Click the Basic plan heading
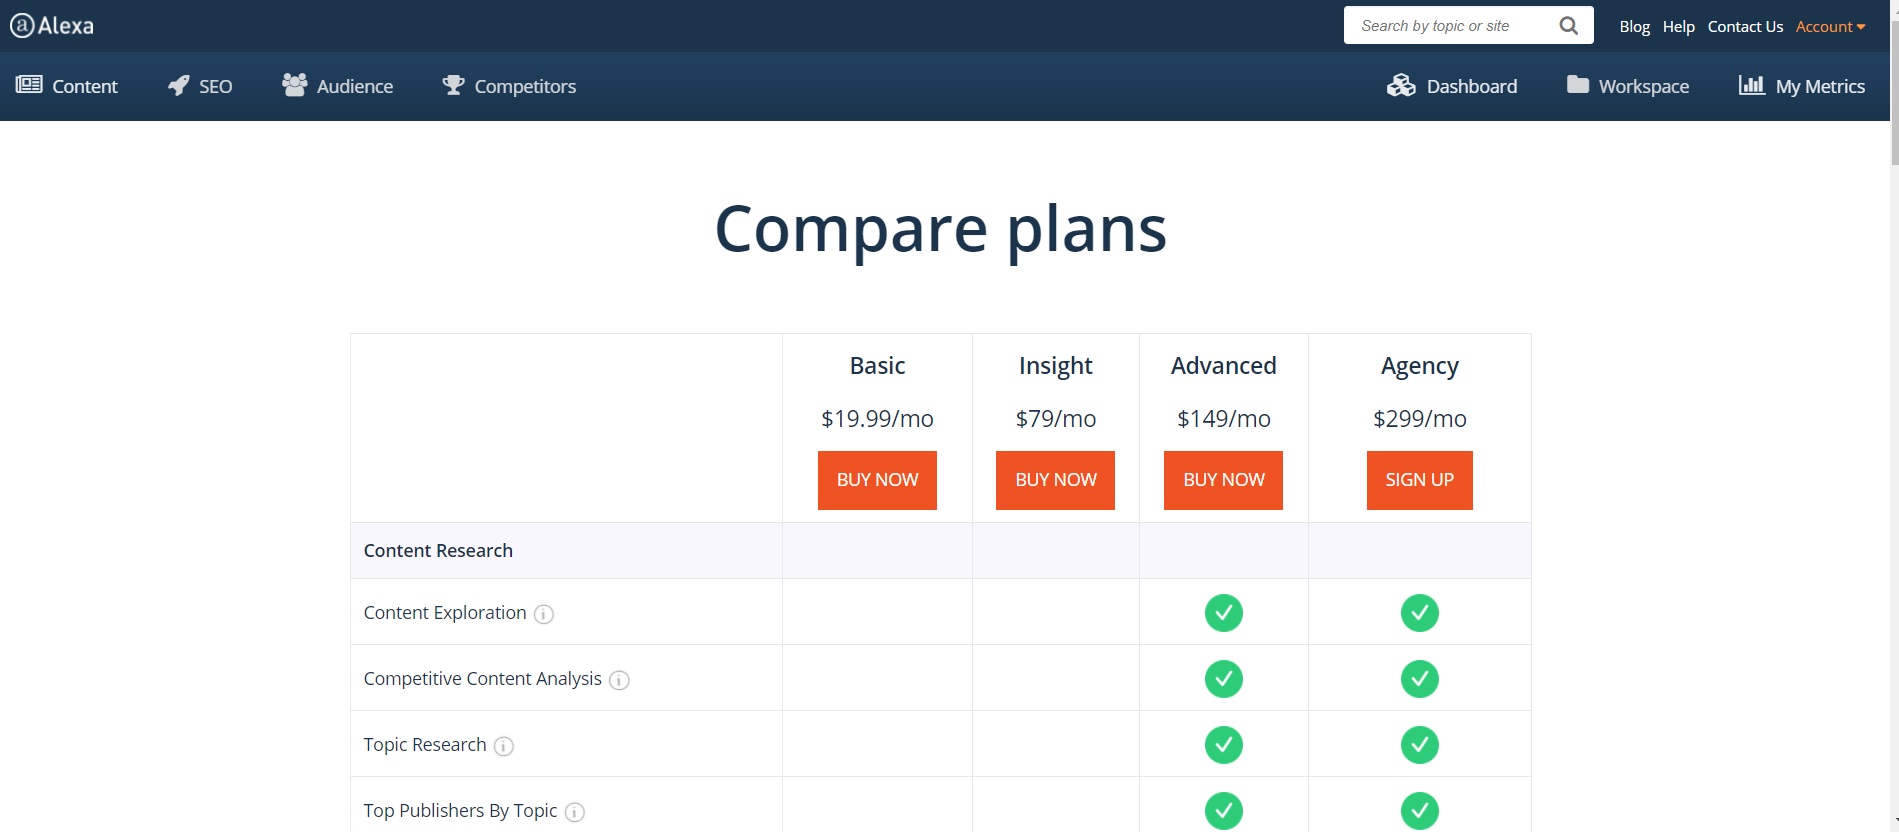Image resolution: width=1899 pixels, height=839 pixels. point(877,366)
